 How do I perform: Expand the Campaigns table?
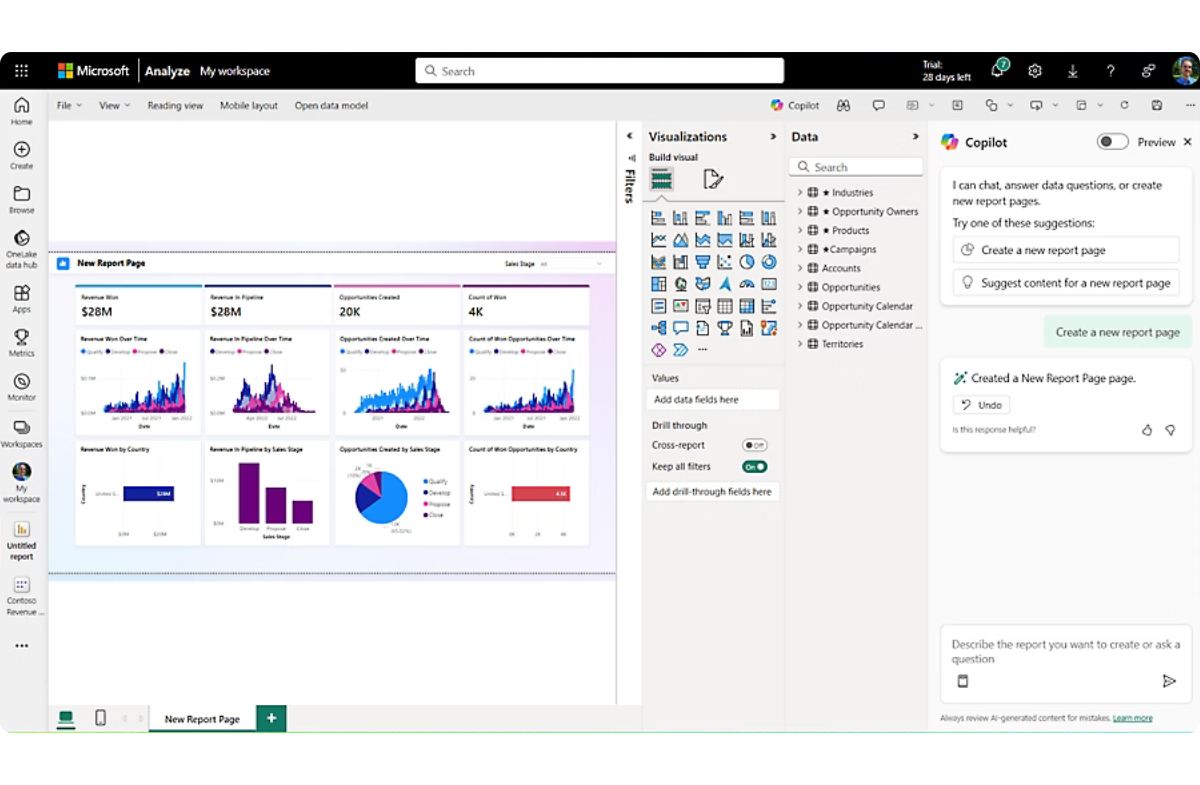point(800,249)
